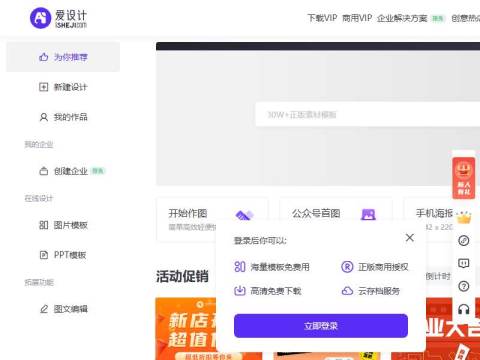480x360 pixels.
Task: Open the 开始作图 card
Action: [x=212, y=219]
